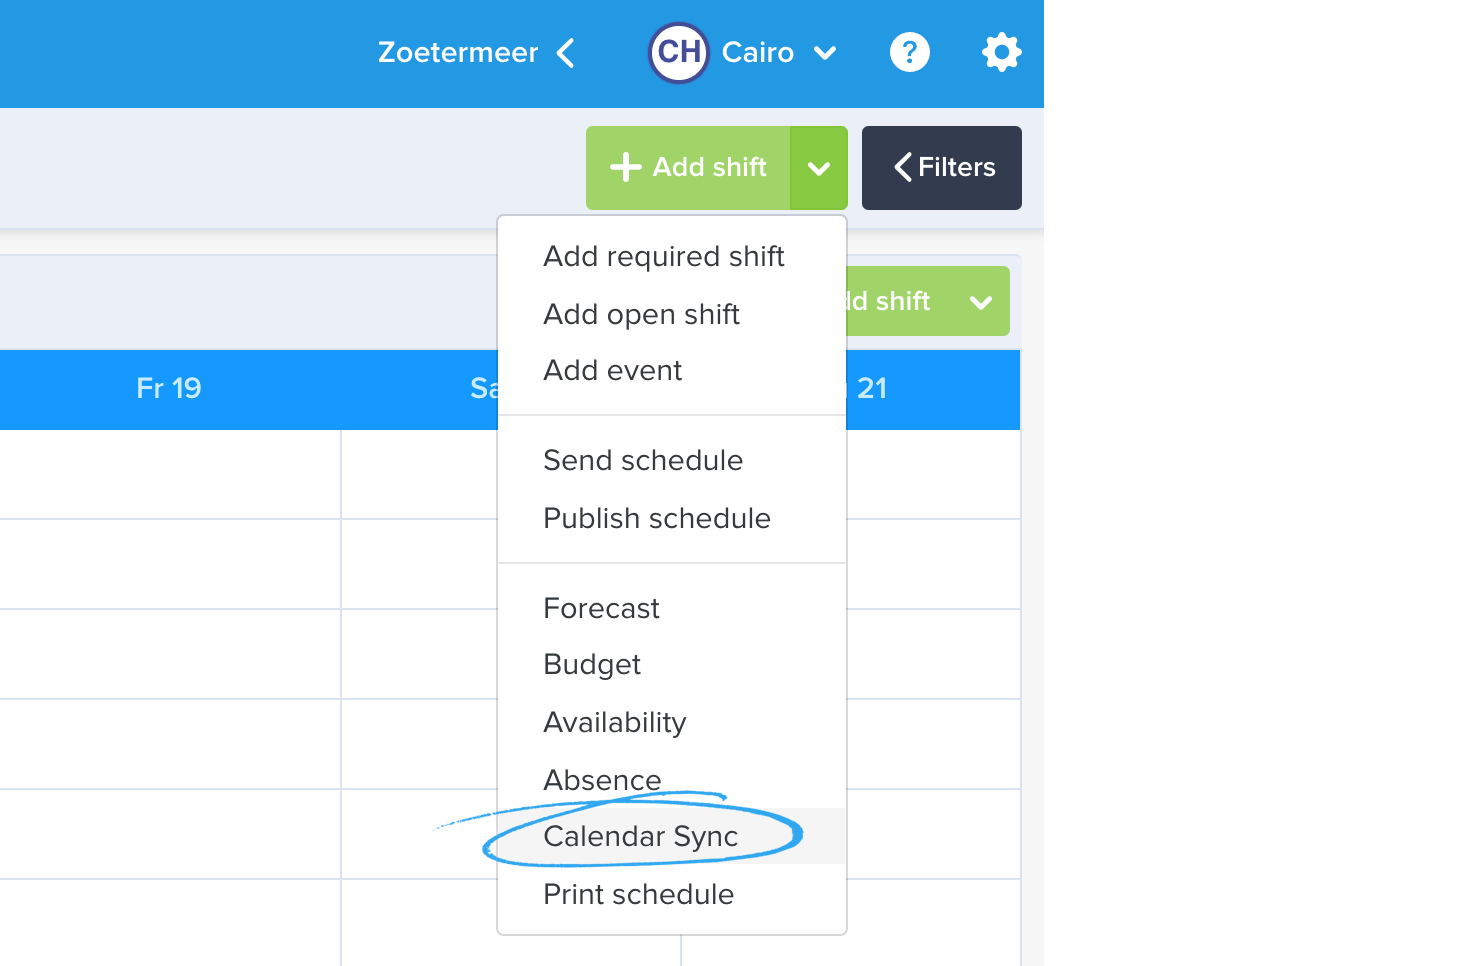The height and width of the screenshot is (966, 1460).
Task: Collapse location with Zoetermeer chevron arrow
Action: (x=565, y=53)
